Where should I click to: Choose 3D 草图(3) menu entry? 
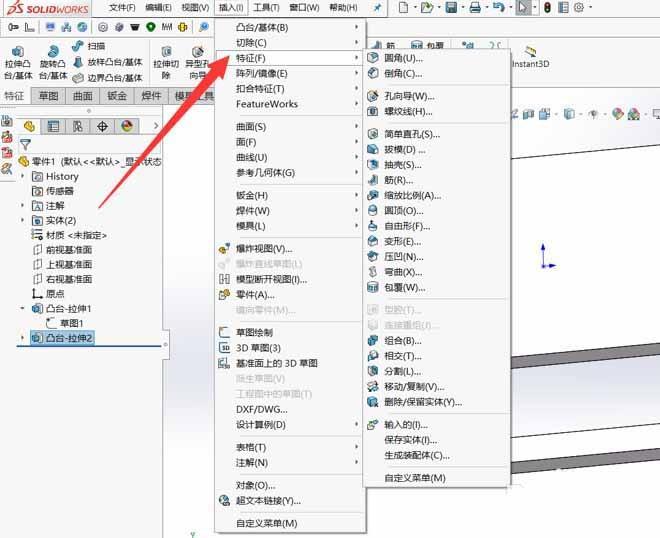coord(290,348)
